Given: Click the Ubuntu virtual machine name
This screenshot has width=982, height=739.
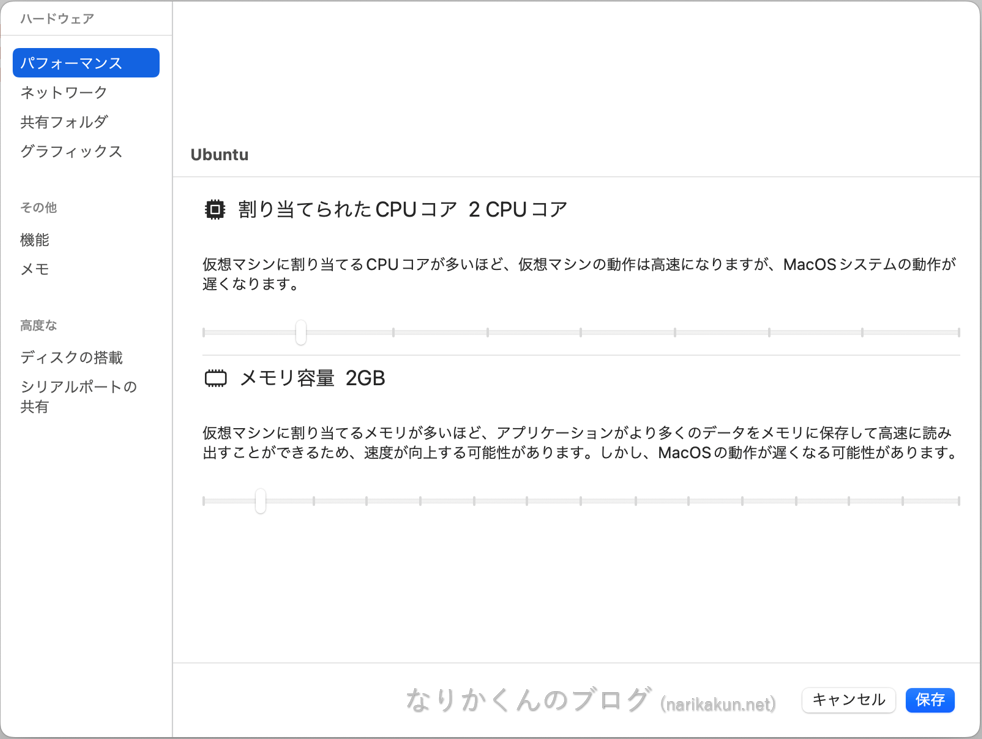Looking at the screenshot, I should coord(219,155).
